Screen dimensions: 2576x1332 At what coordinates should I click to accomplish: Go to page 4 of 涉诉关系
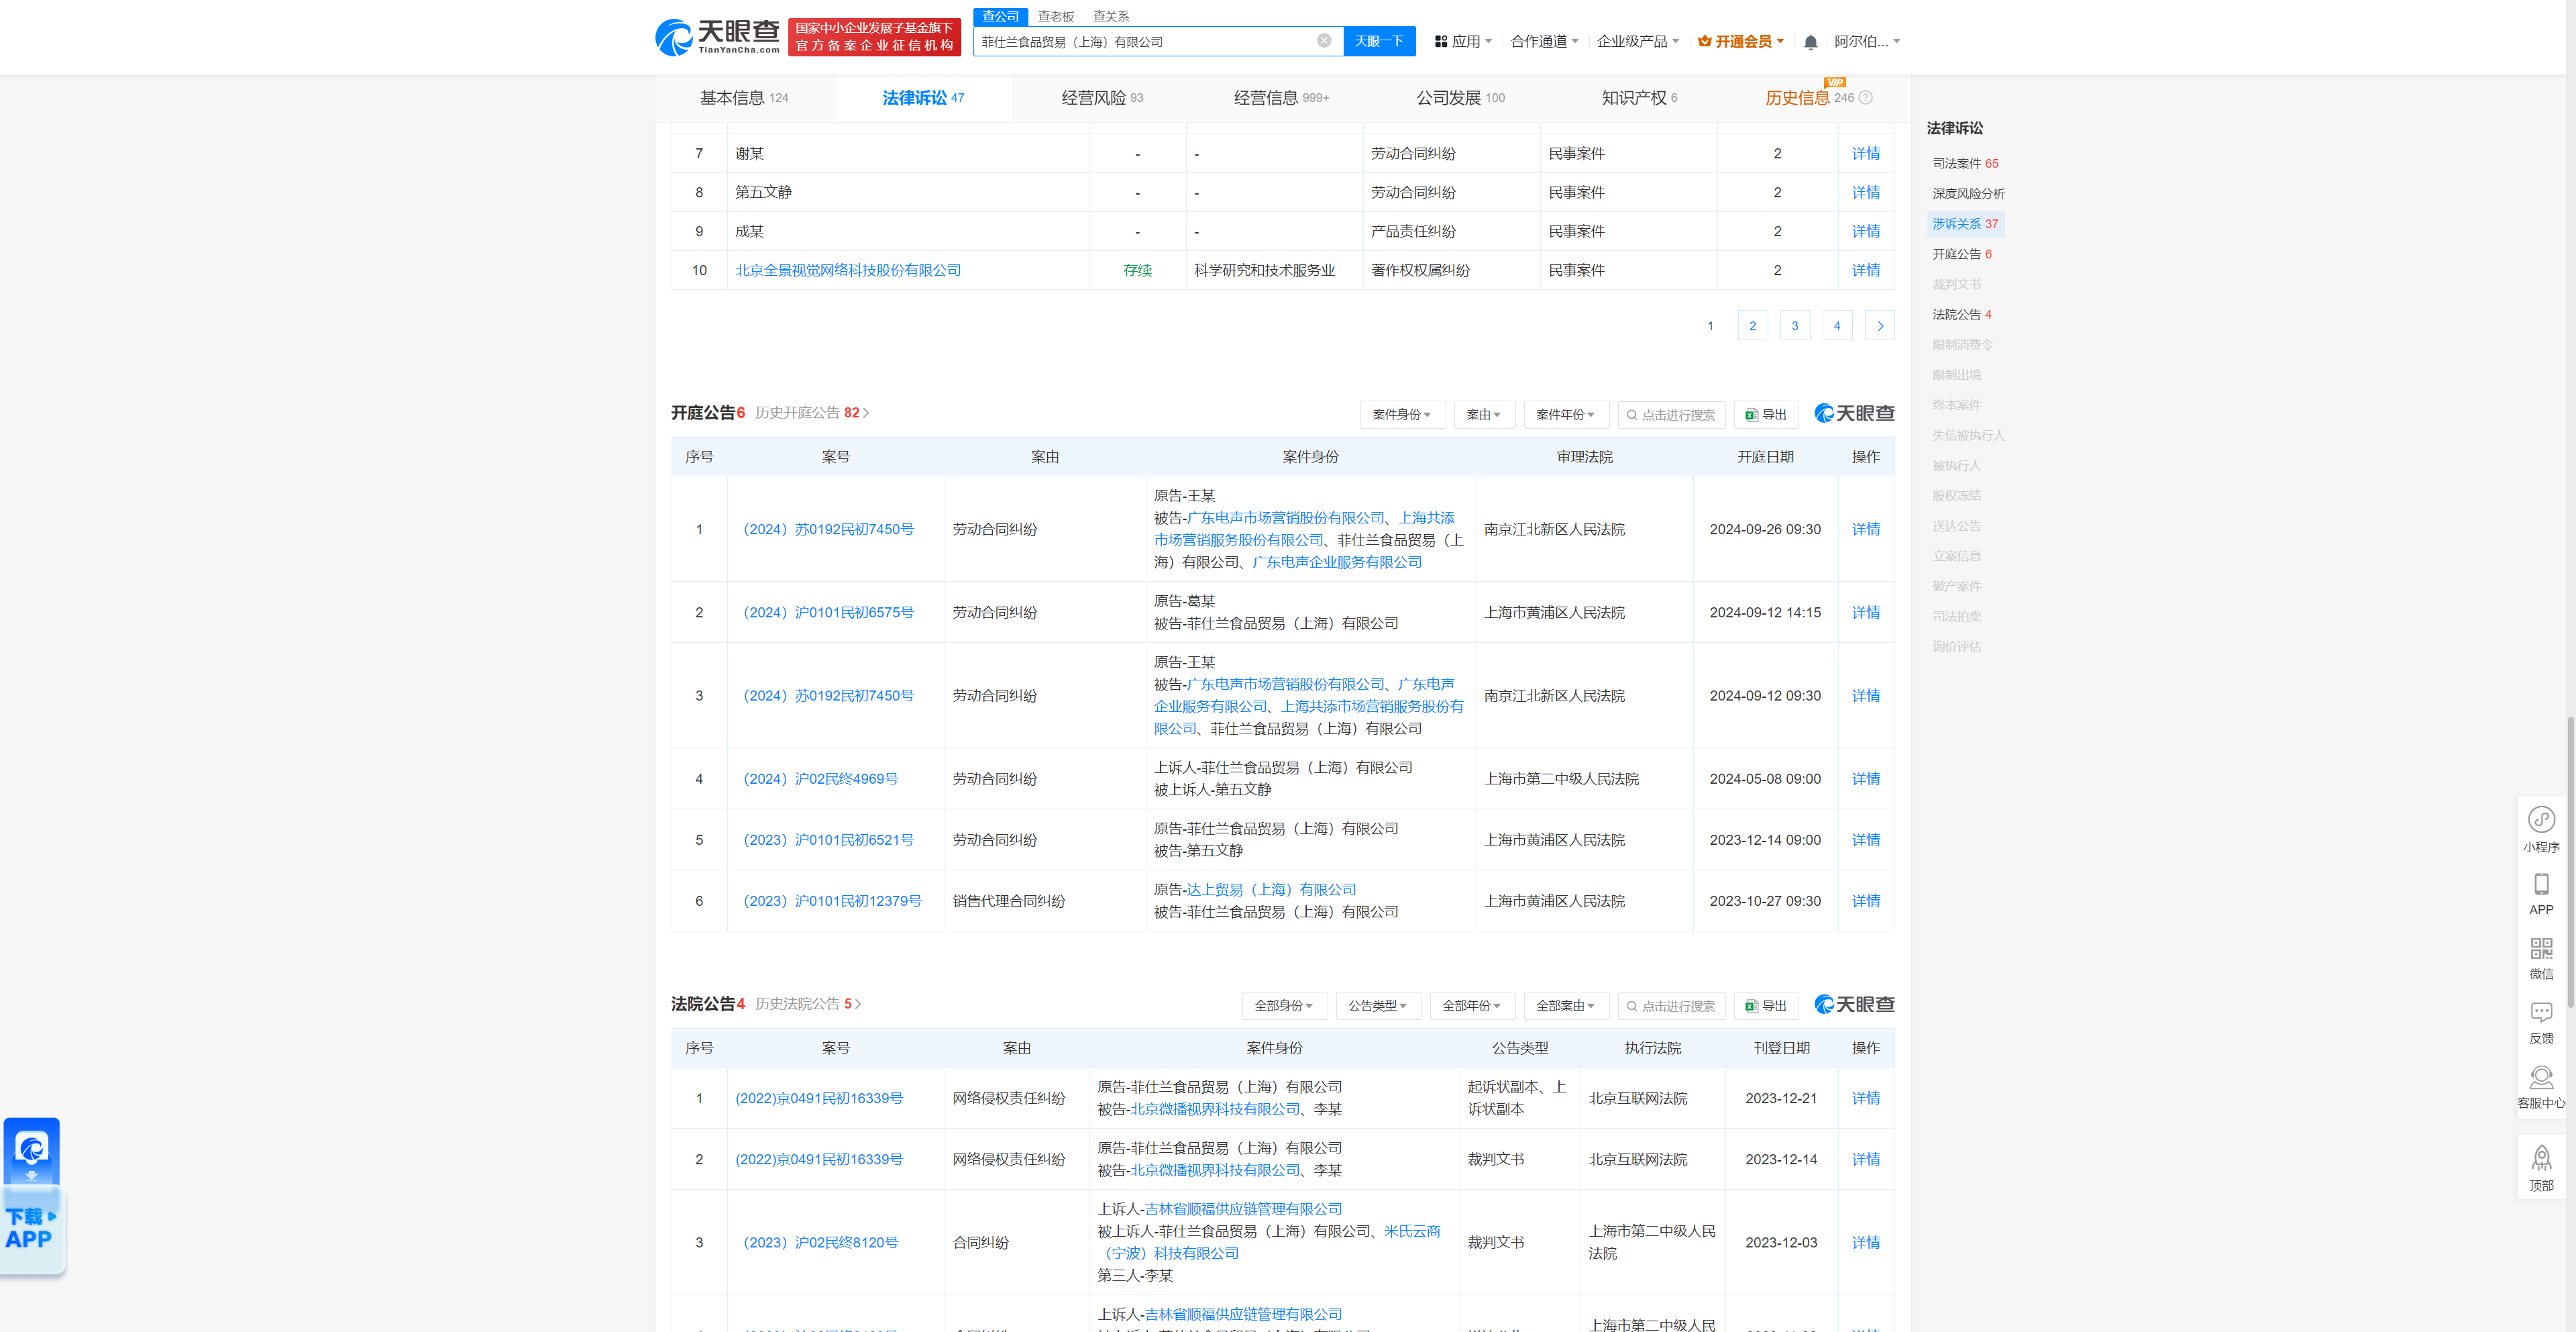[x=1837, y=325]
